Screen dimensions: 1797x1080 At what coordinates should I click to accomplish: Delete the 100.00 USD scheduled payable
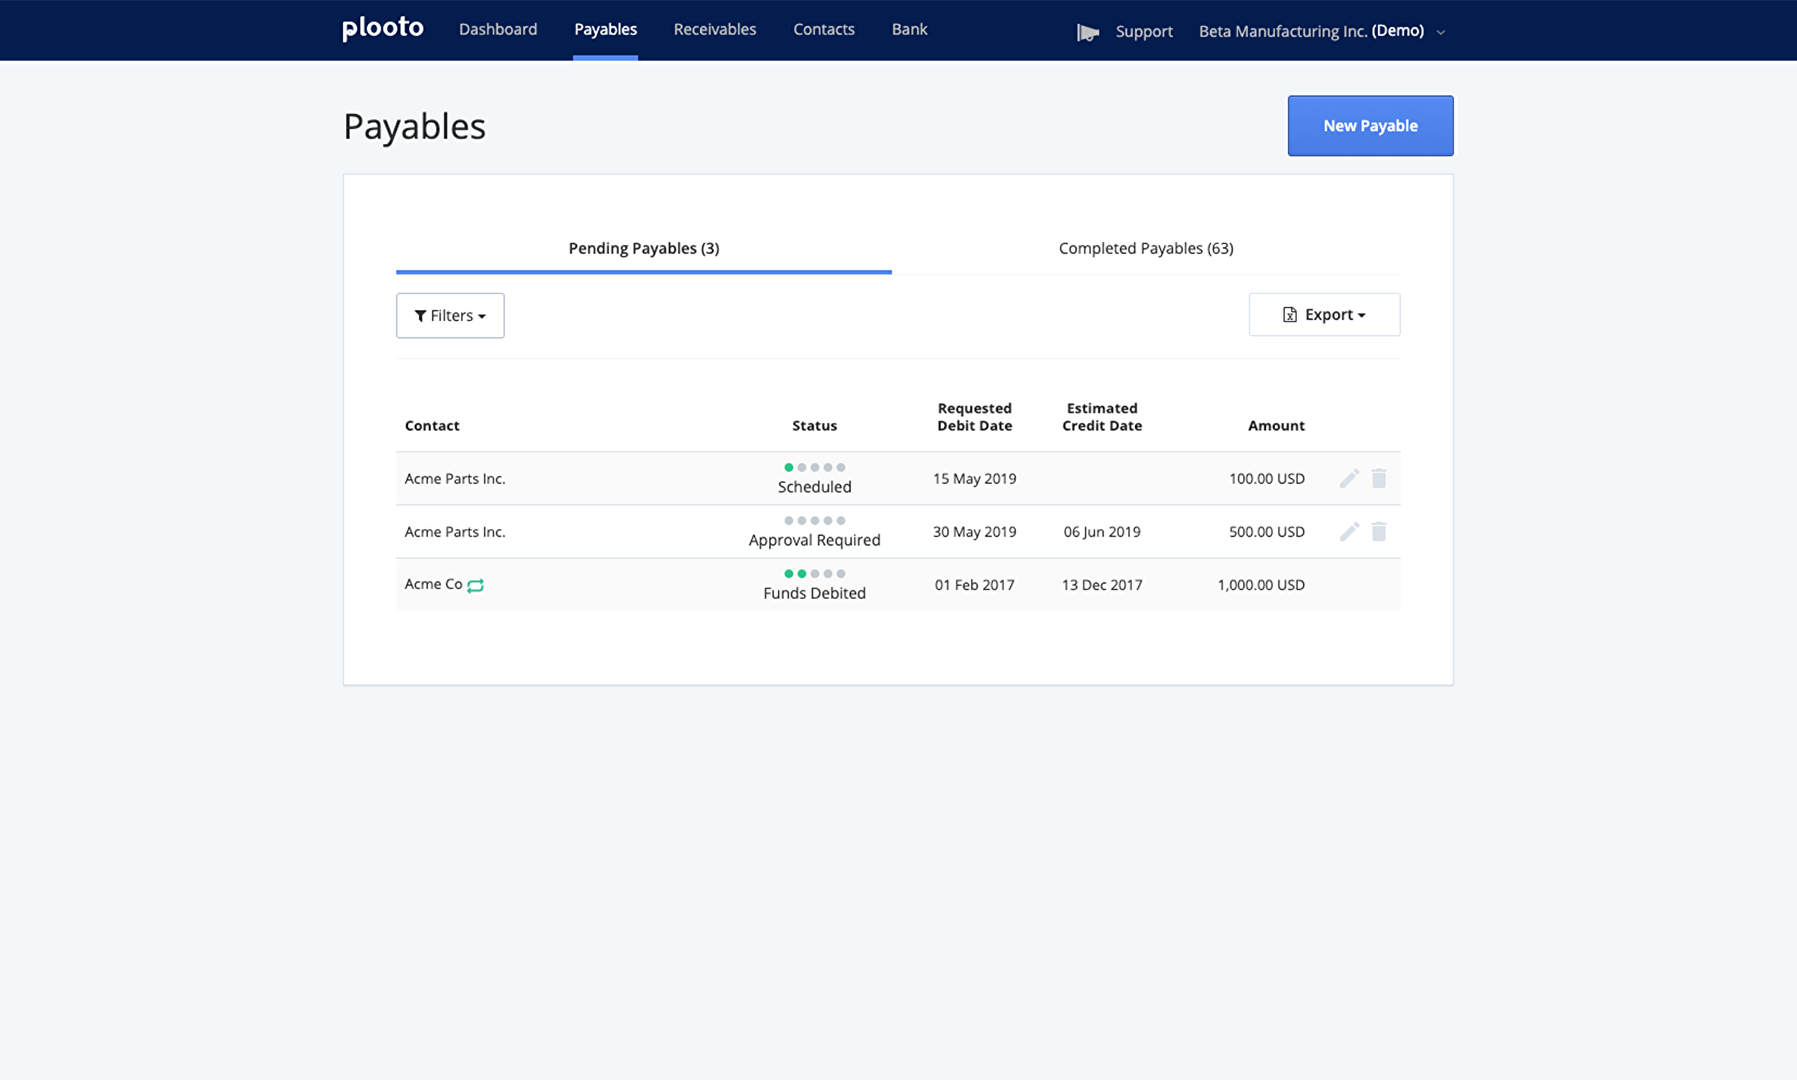click(1379, 478)
